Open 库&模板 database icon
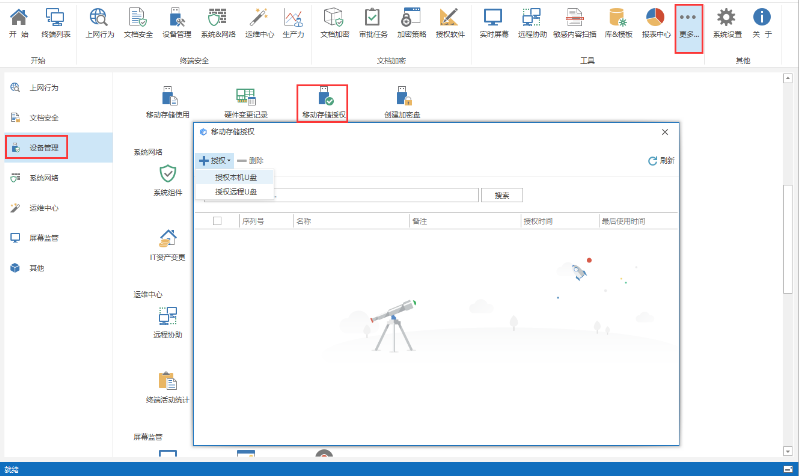The width and height of the screenshot is (799, 476). point(618,23)
